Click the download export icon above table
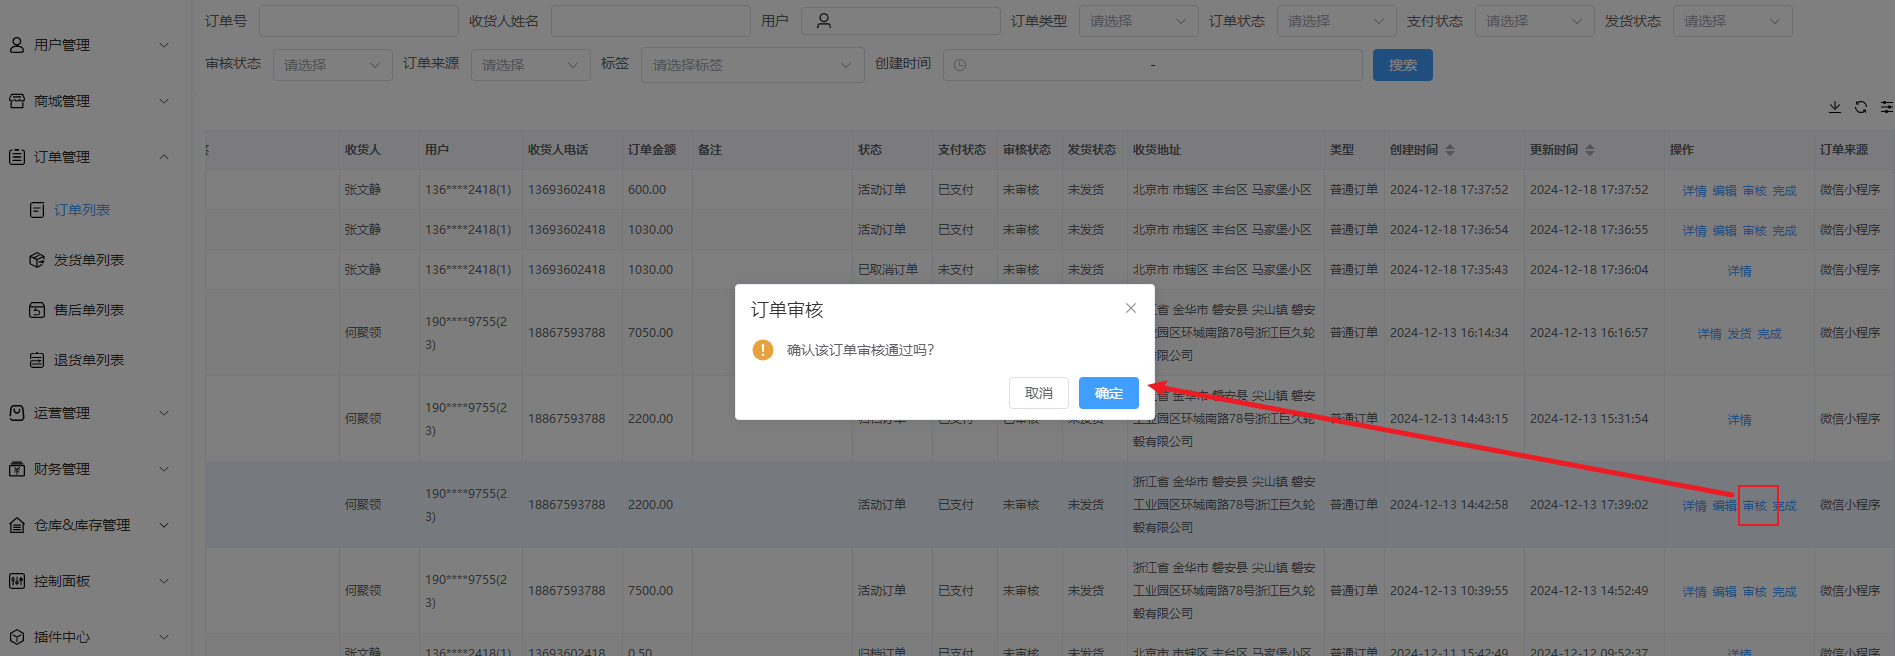The height and width of the screenshot is (656, 1895). tap(1835, 107)
